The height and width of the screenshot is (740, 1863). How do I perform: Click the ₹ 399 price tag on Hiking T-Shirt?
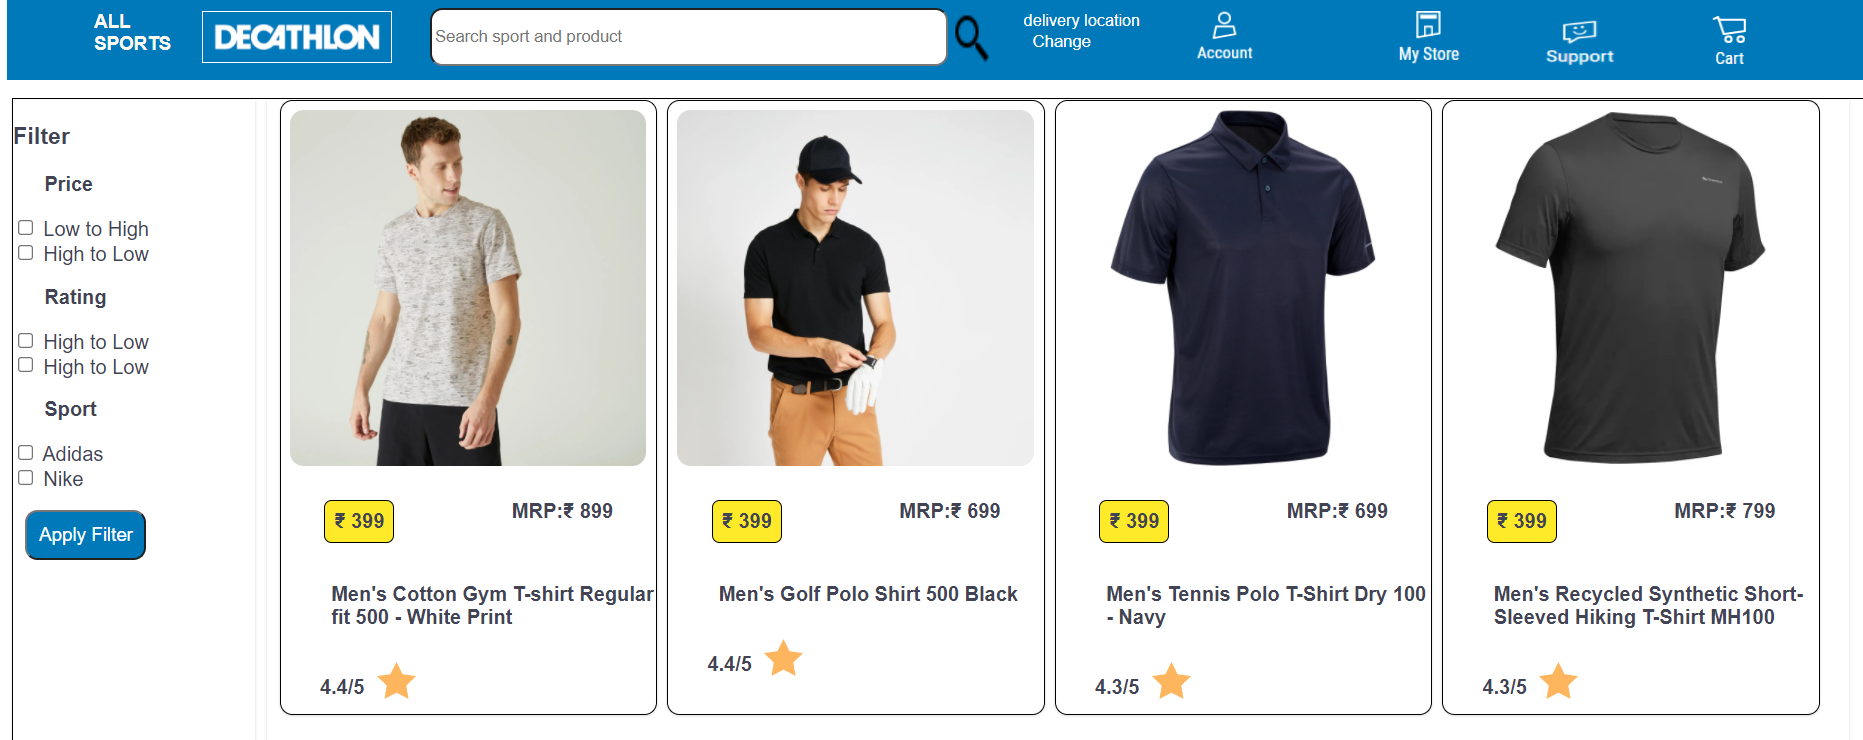click(x=1521, y=521)
